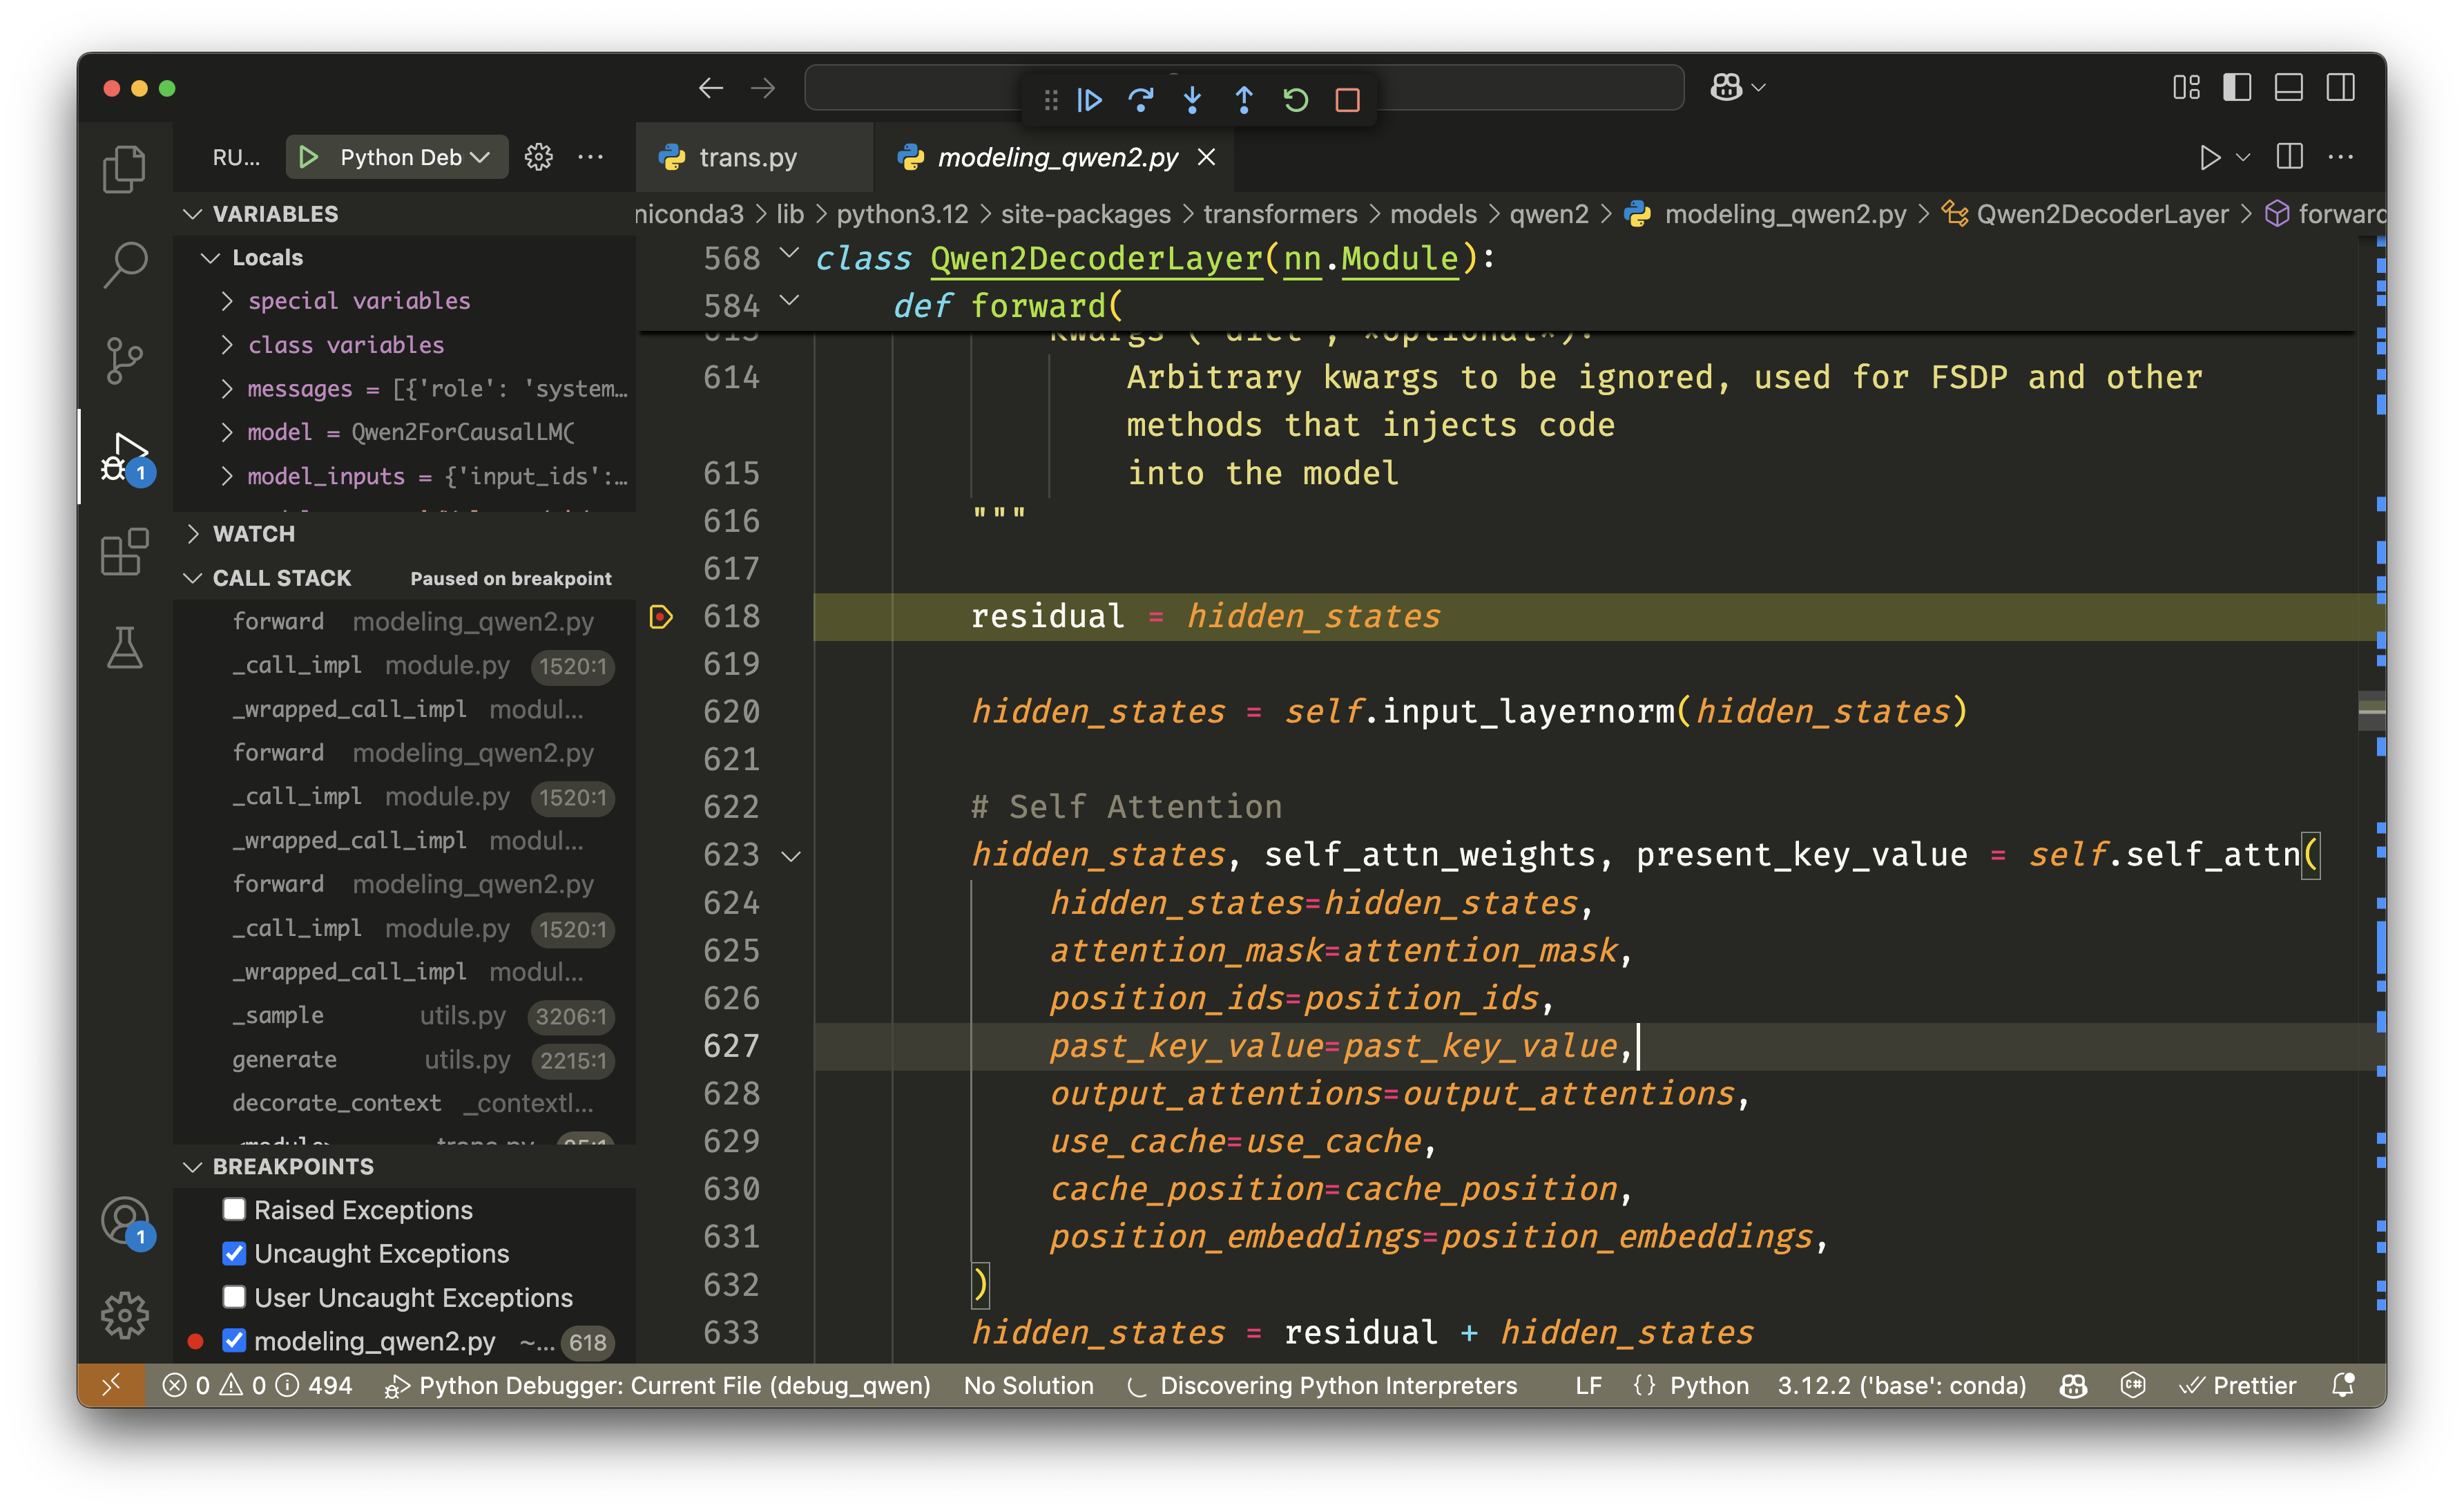The width and height of the screenshot is (2464, 1510).
Task: Expand the messages variable
Action: 227,388
